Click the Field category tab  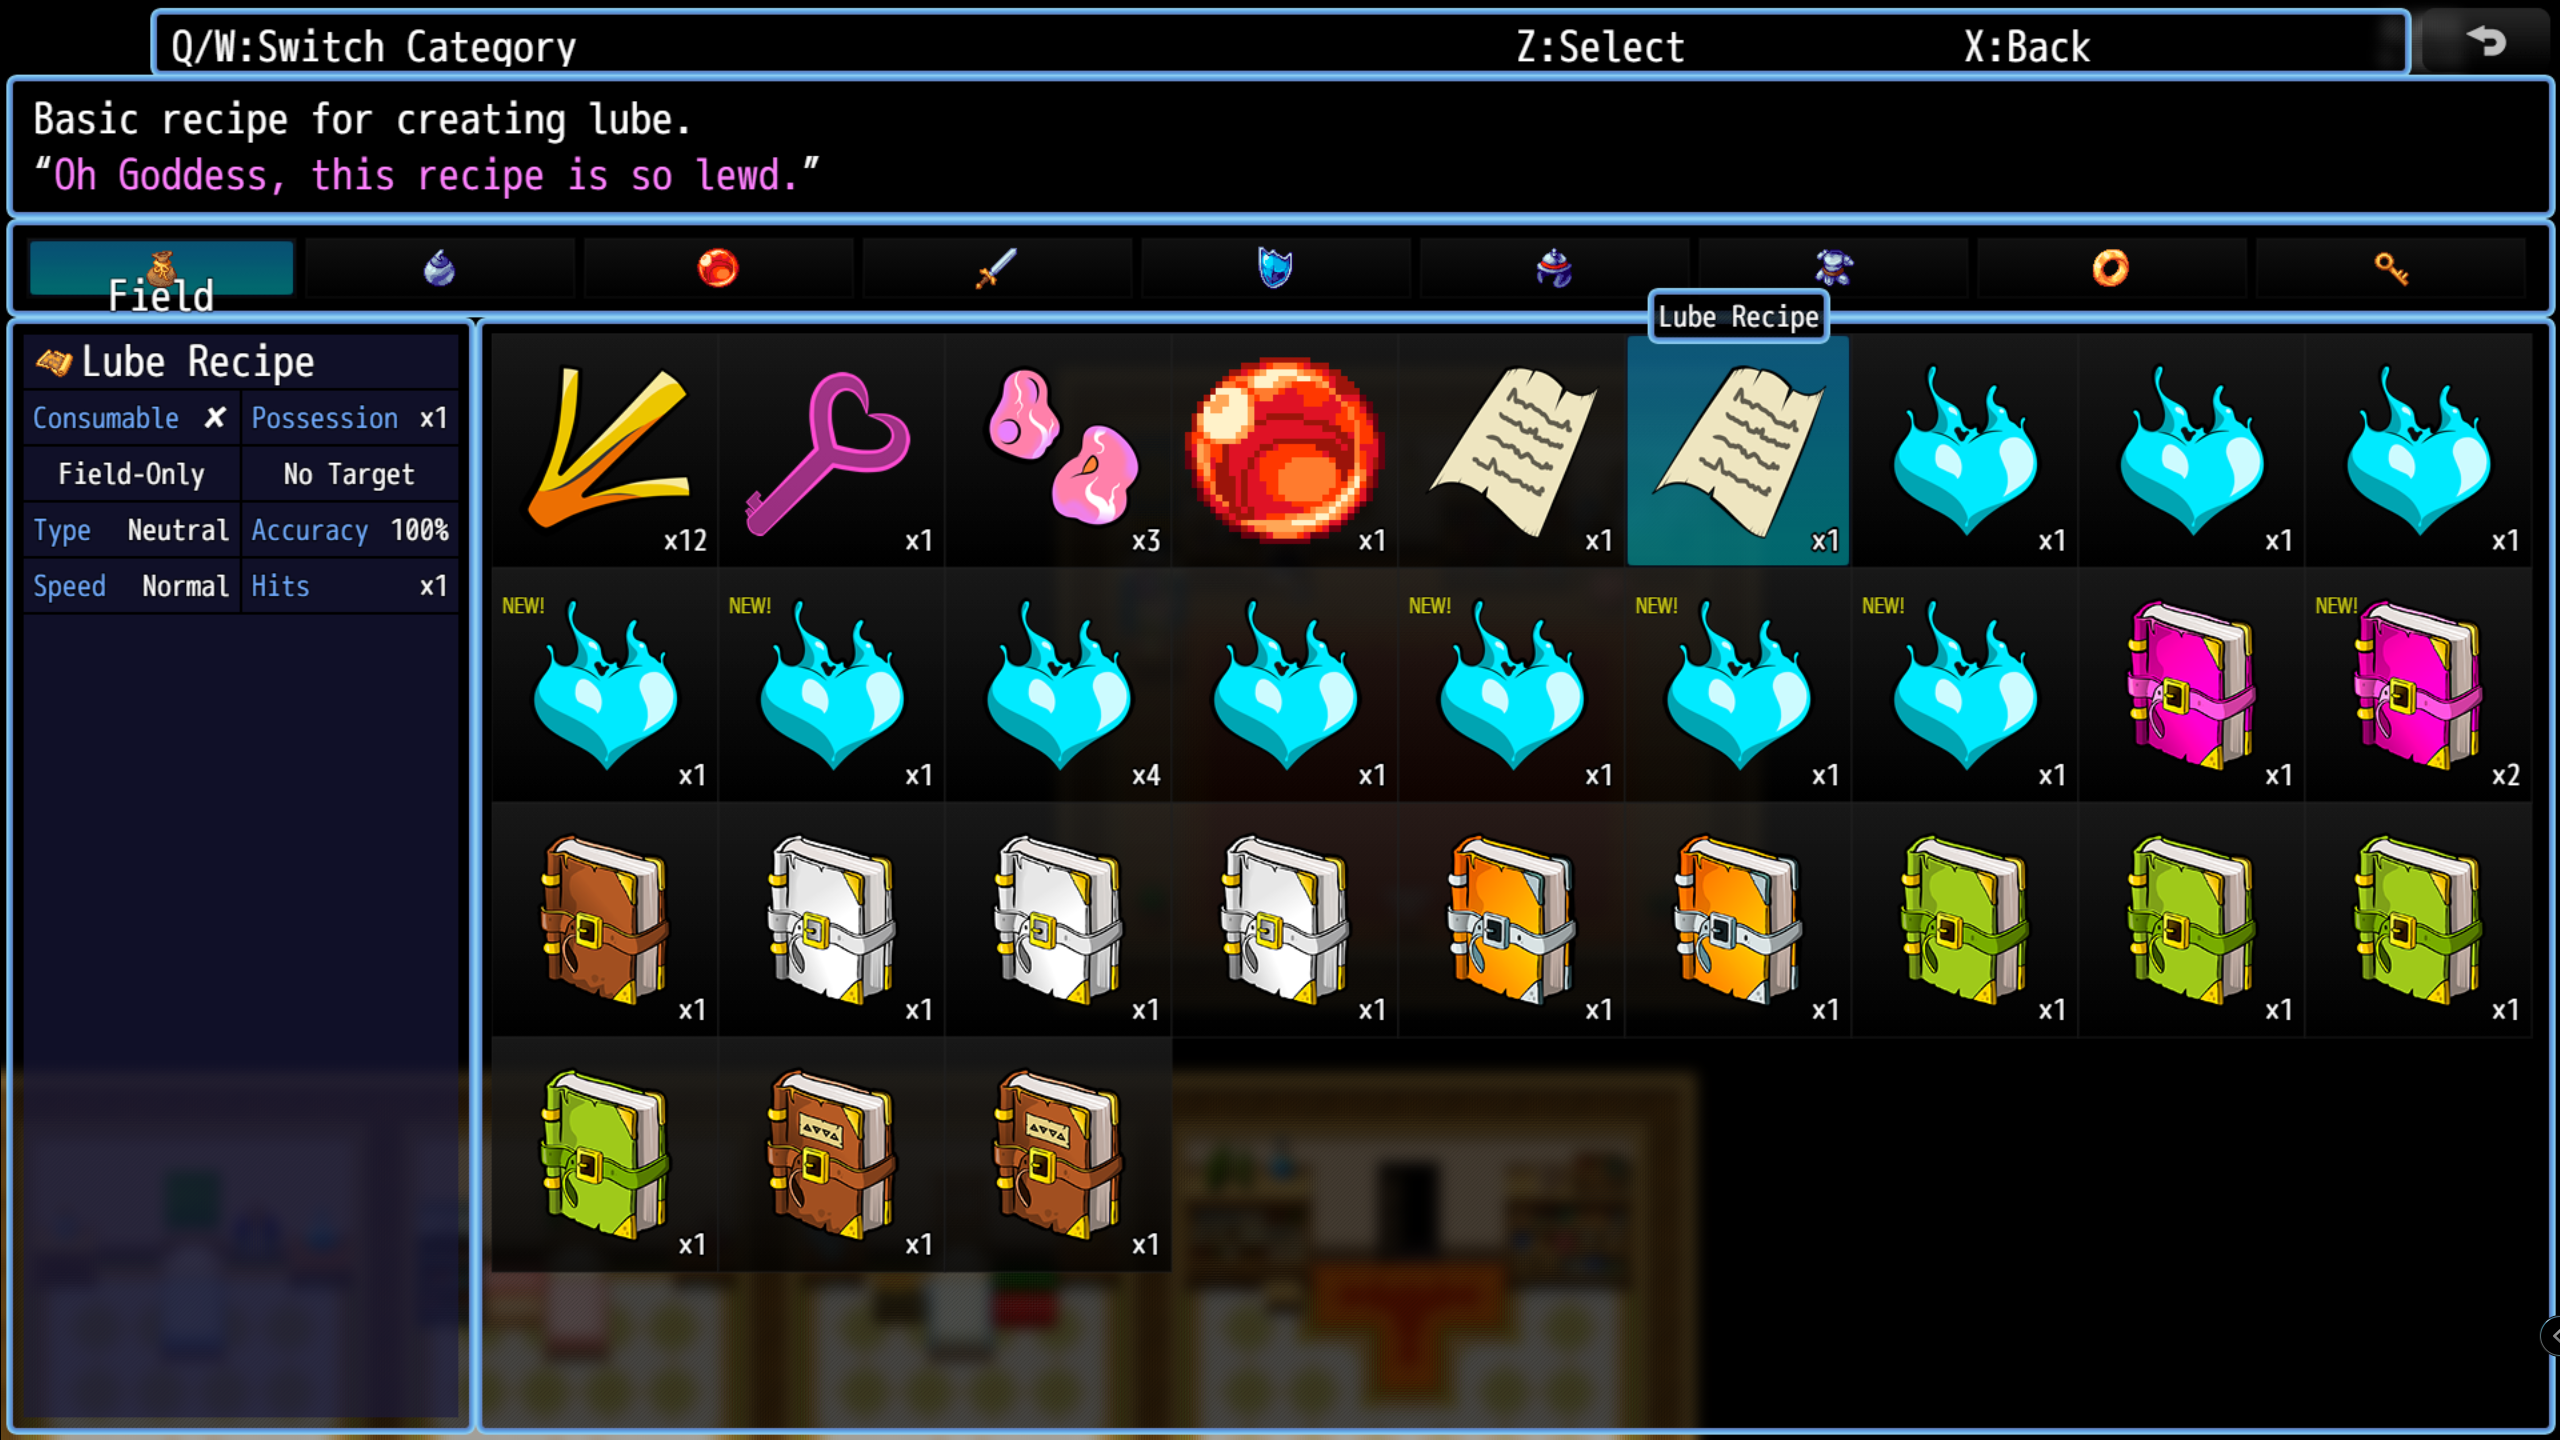[x=160, y=271]
